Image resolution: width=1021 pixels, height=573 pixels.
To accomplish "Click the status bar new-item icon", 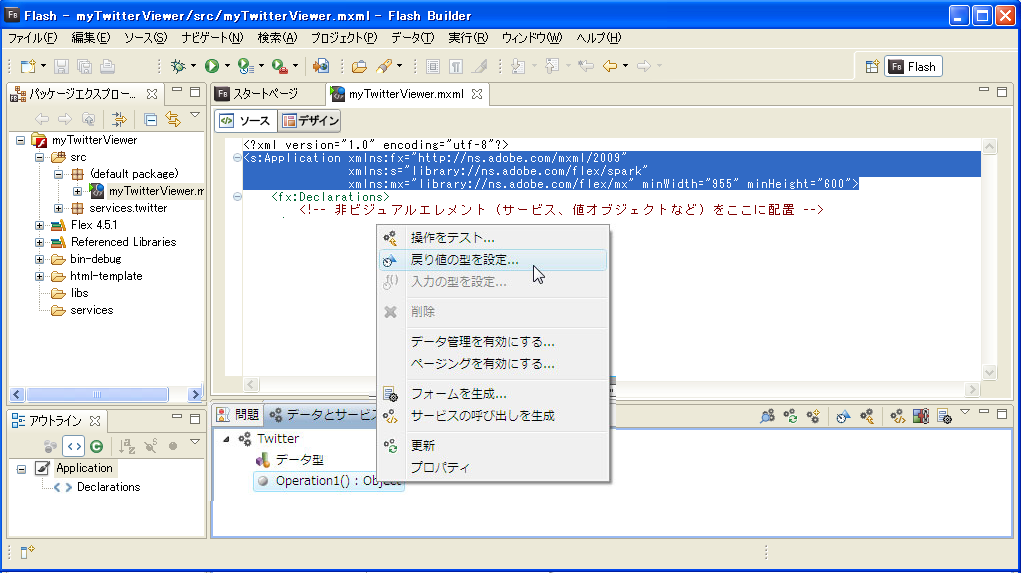I will [27, 552].
